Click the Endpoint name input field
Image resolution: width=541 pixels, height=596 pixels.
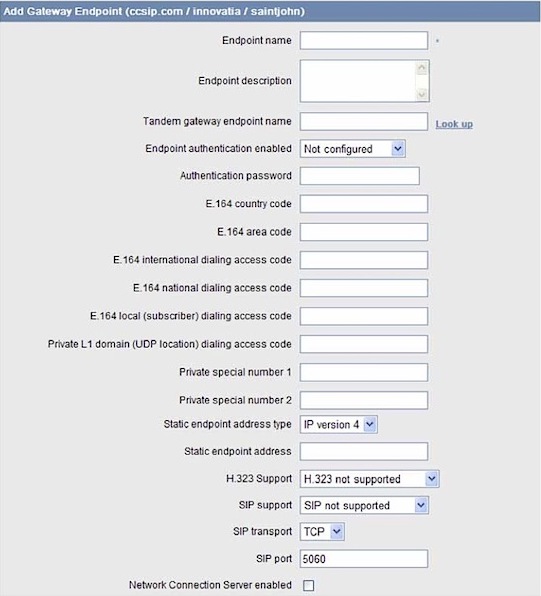tap(363, 40)
